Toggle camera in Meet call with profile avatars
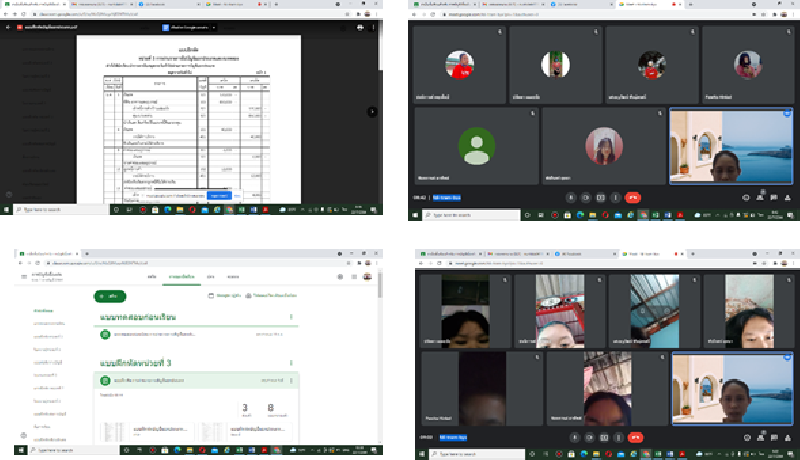Image resolution: width=800 pixels, height=460 pixels. pyautogui.click(x=586, y=198)
